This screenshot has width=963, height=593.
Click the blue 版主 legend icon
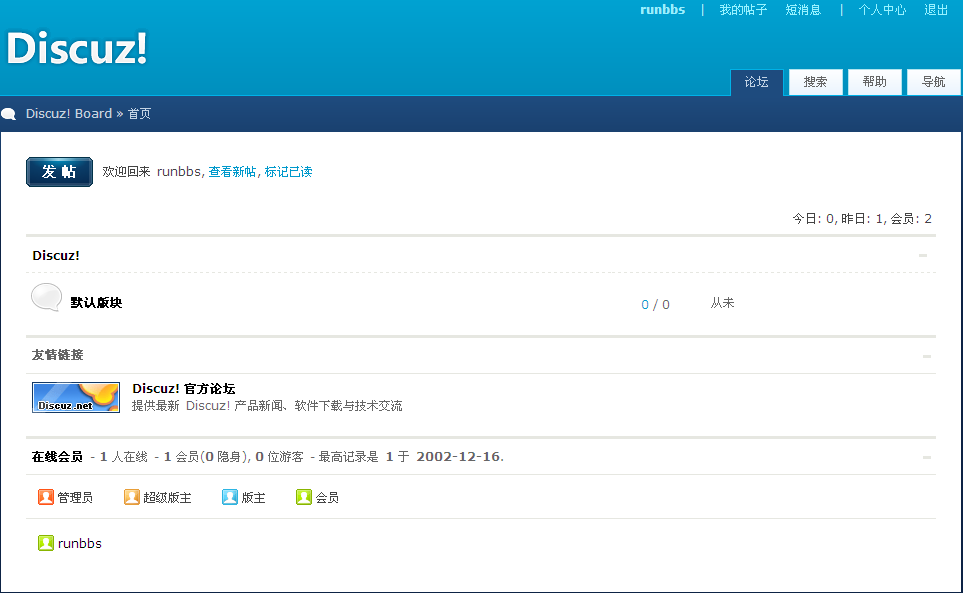tap(230, 497)
